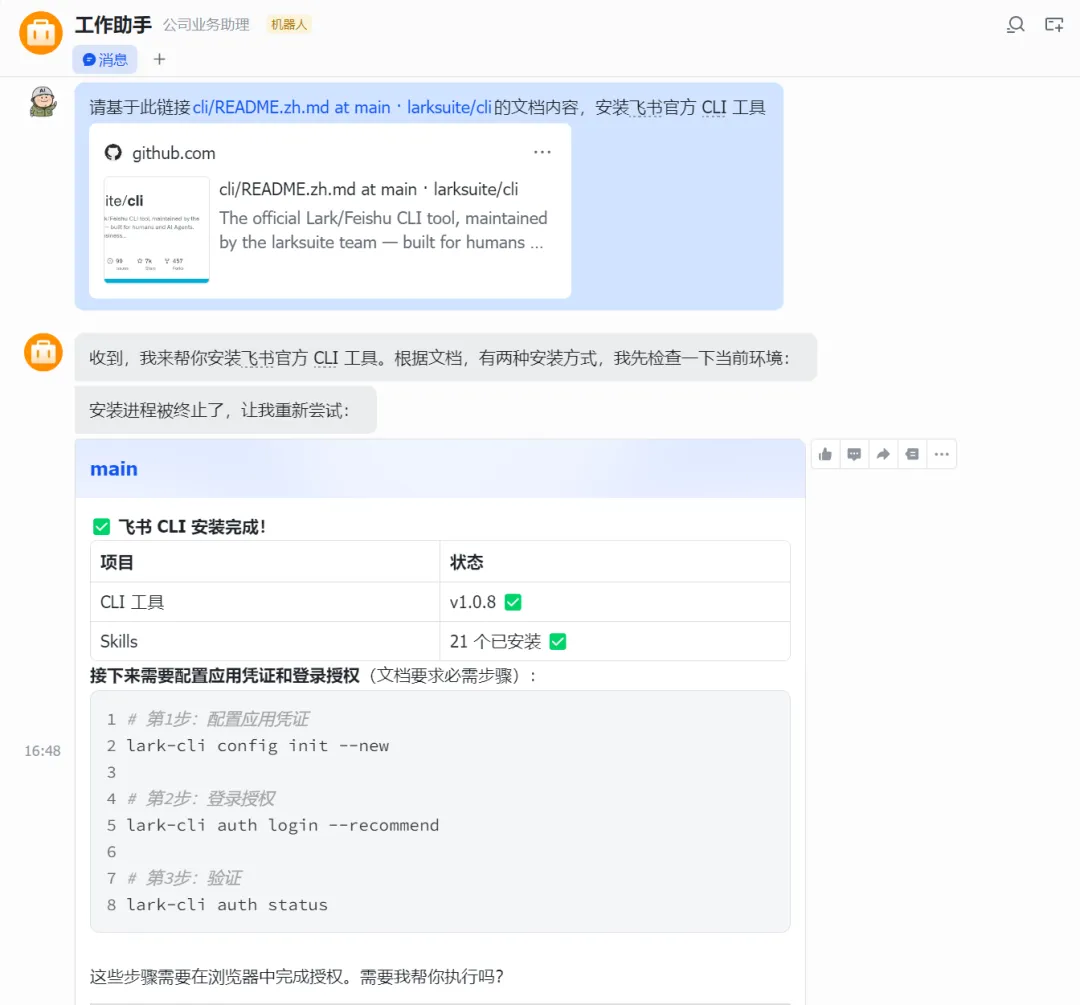Click code line lark-cli auth status
1080x1005 pixels.
(x=227, y=905)
